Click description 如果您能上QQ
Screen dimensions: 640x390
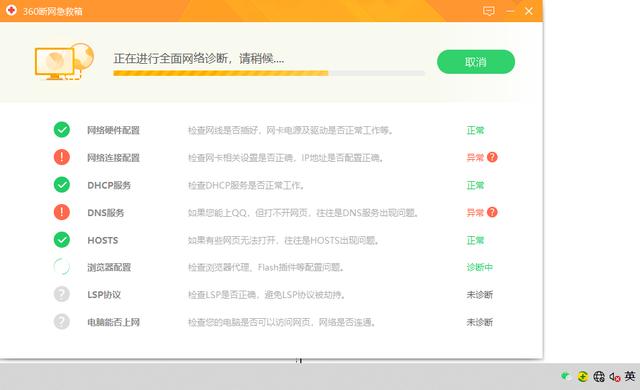(x=303, y=213)
